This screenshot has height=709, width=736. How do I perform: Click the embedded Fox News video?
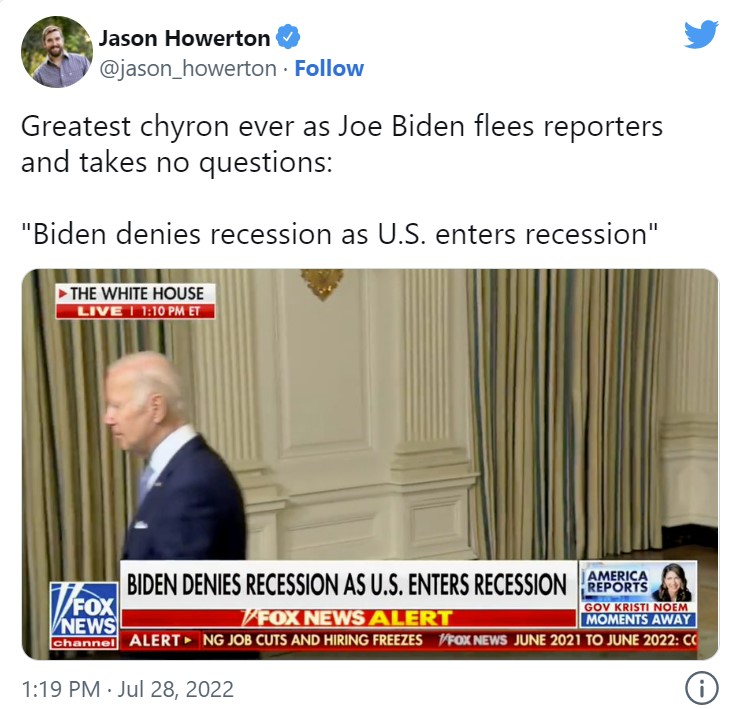click(x=370, y=464)
